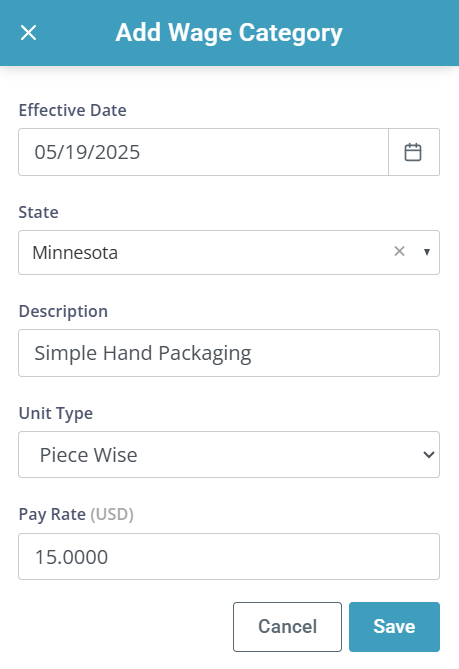Cancel adding the wage category
The image size is (459, 669).
pyautogui.click(x=287, y=627)
